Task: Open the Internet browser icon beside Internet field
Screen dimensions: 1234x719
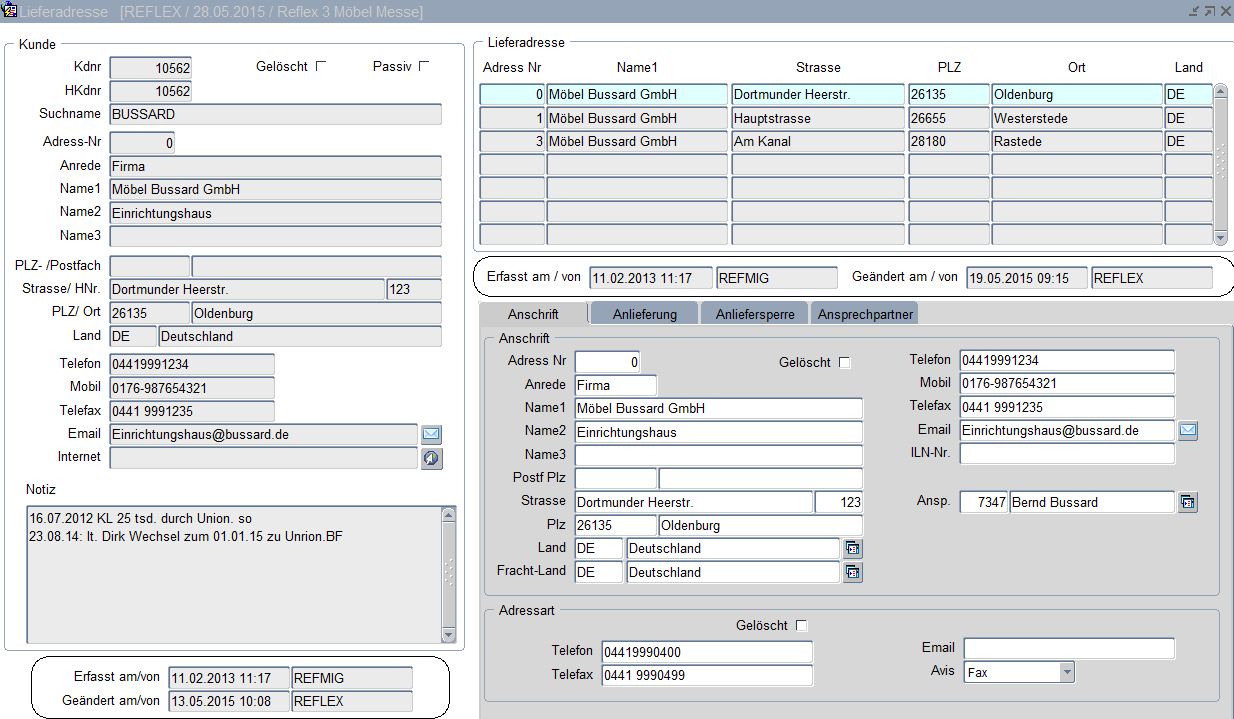Action: [431, 458]
